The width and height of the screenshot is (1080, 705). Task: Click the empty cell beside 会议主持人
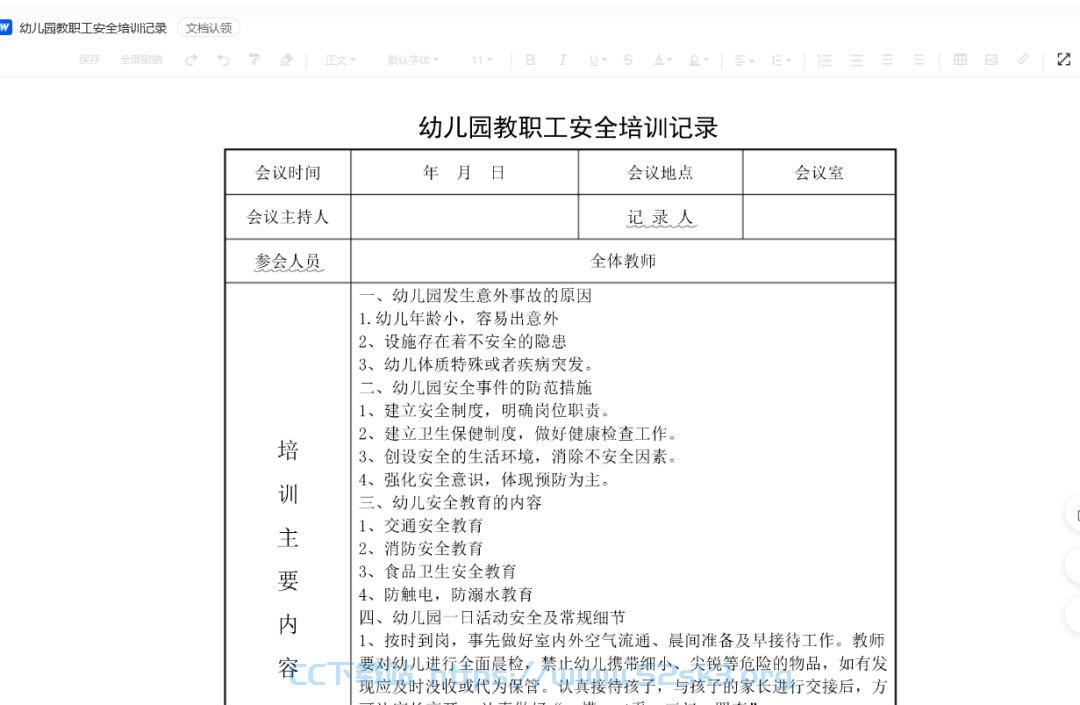(464, 217)
